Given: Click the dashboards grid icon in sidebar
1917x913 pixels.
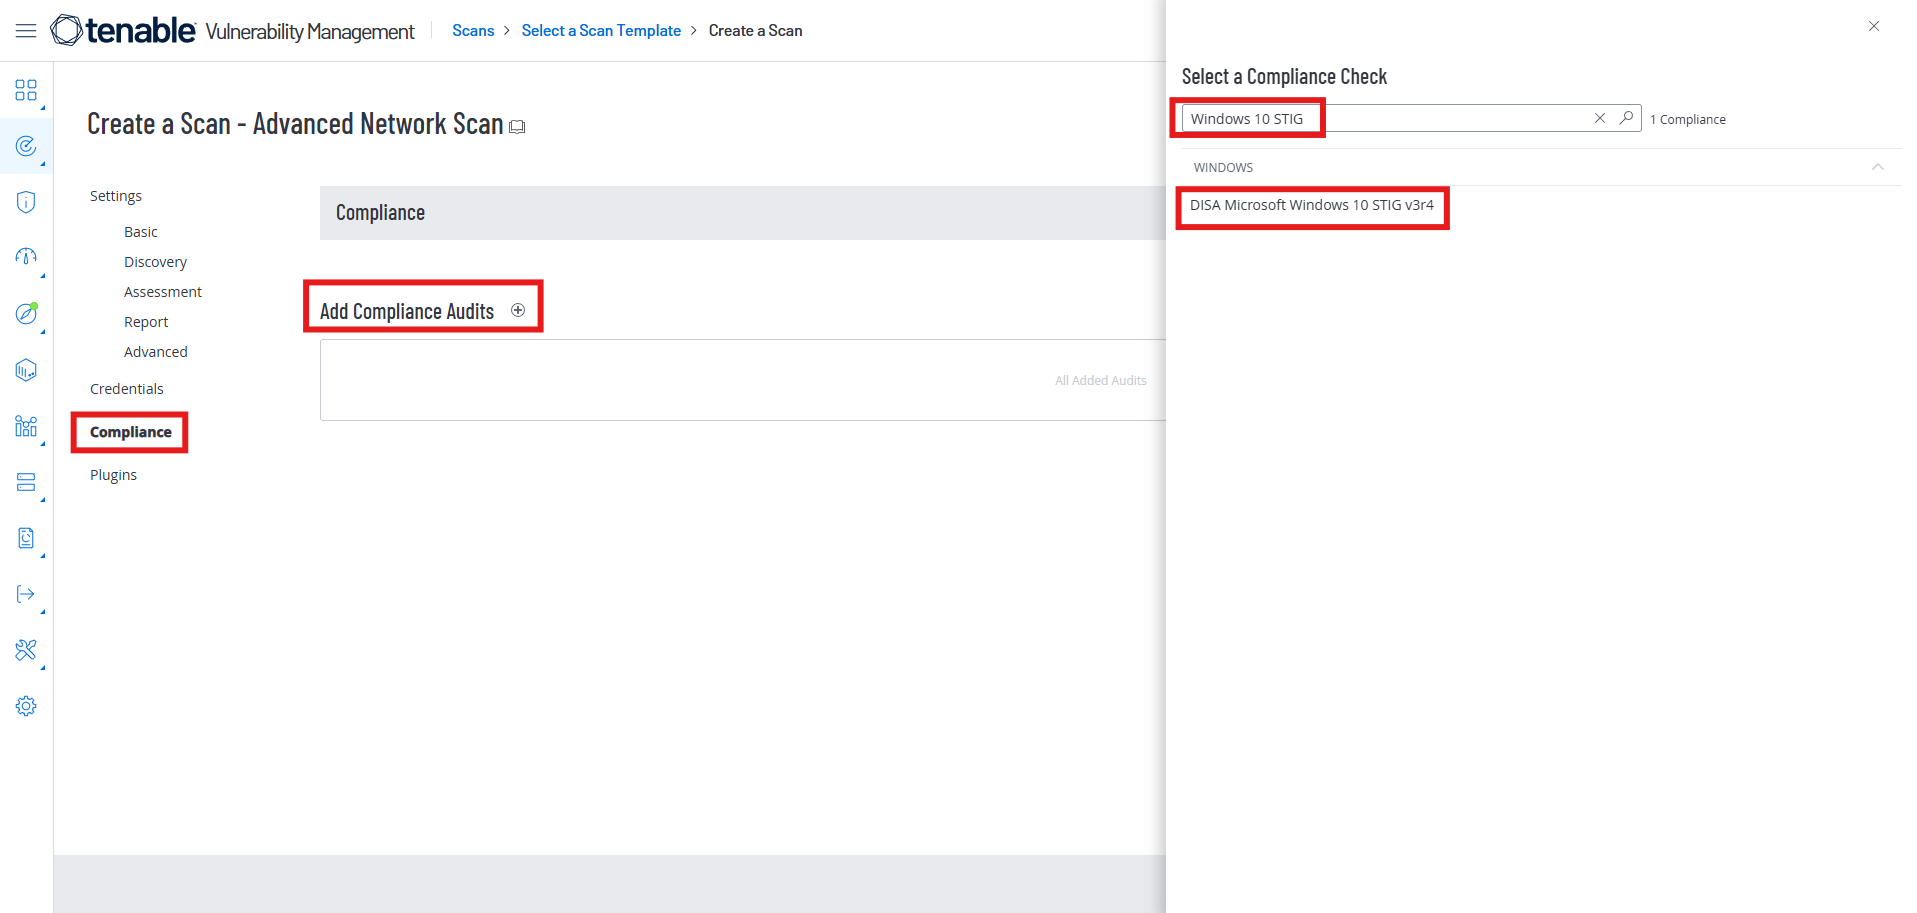Looking at the screenshot, I should (x=26, y=91).
